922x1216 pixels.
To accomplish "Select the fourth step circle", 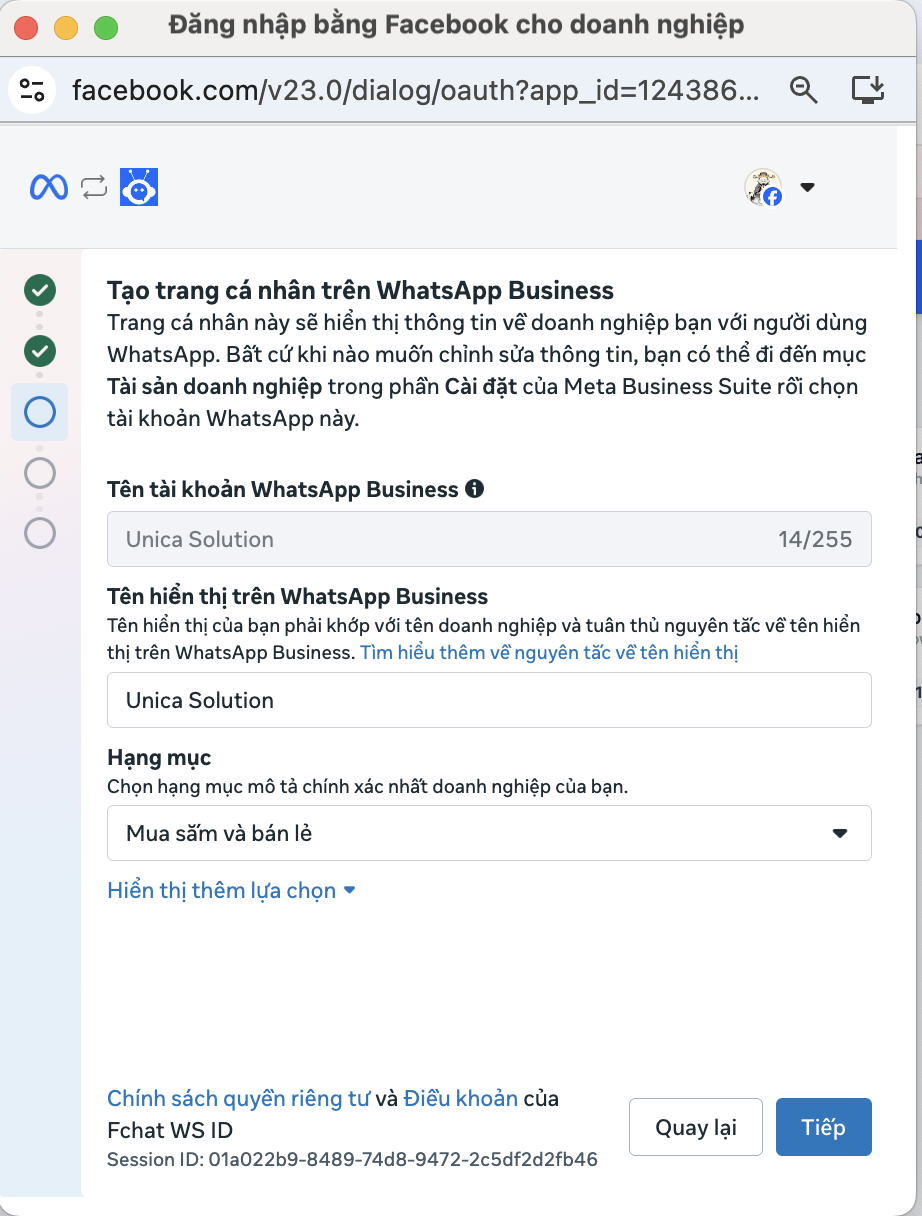I will 40,472.
